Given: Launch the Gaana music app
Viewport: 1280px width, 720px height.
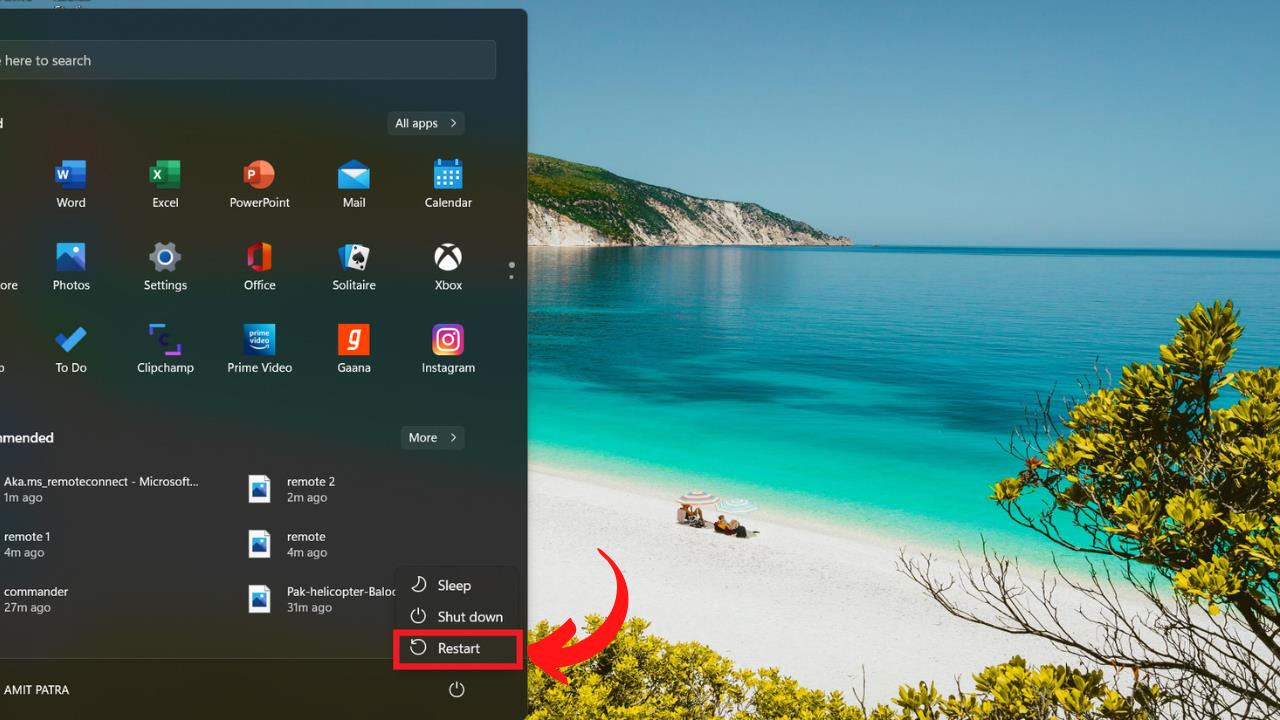Looking at the screenshot, I should [x=354, y=350].
